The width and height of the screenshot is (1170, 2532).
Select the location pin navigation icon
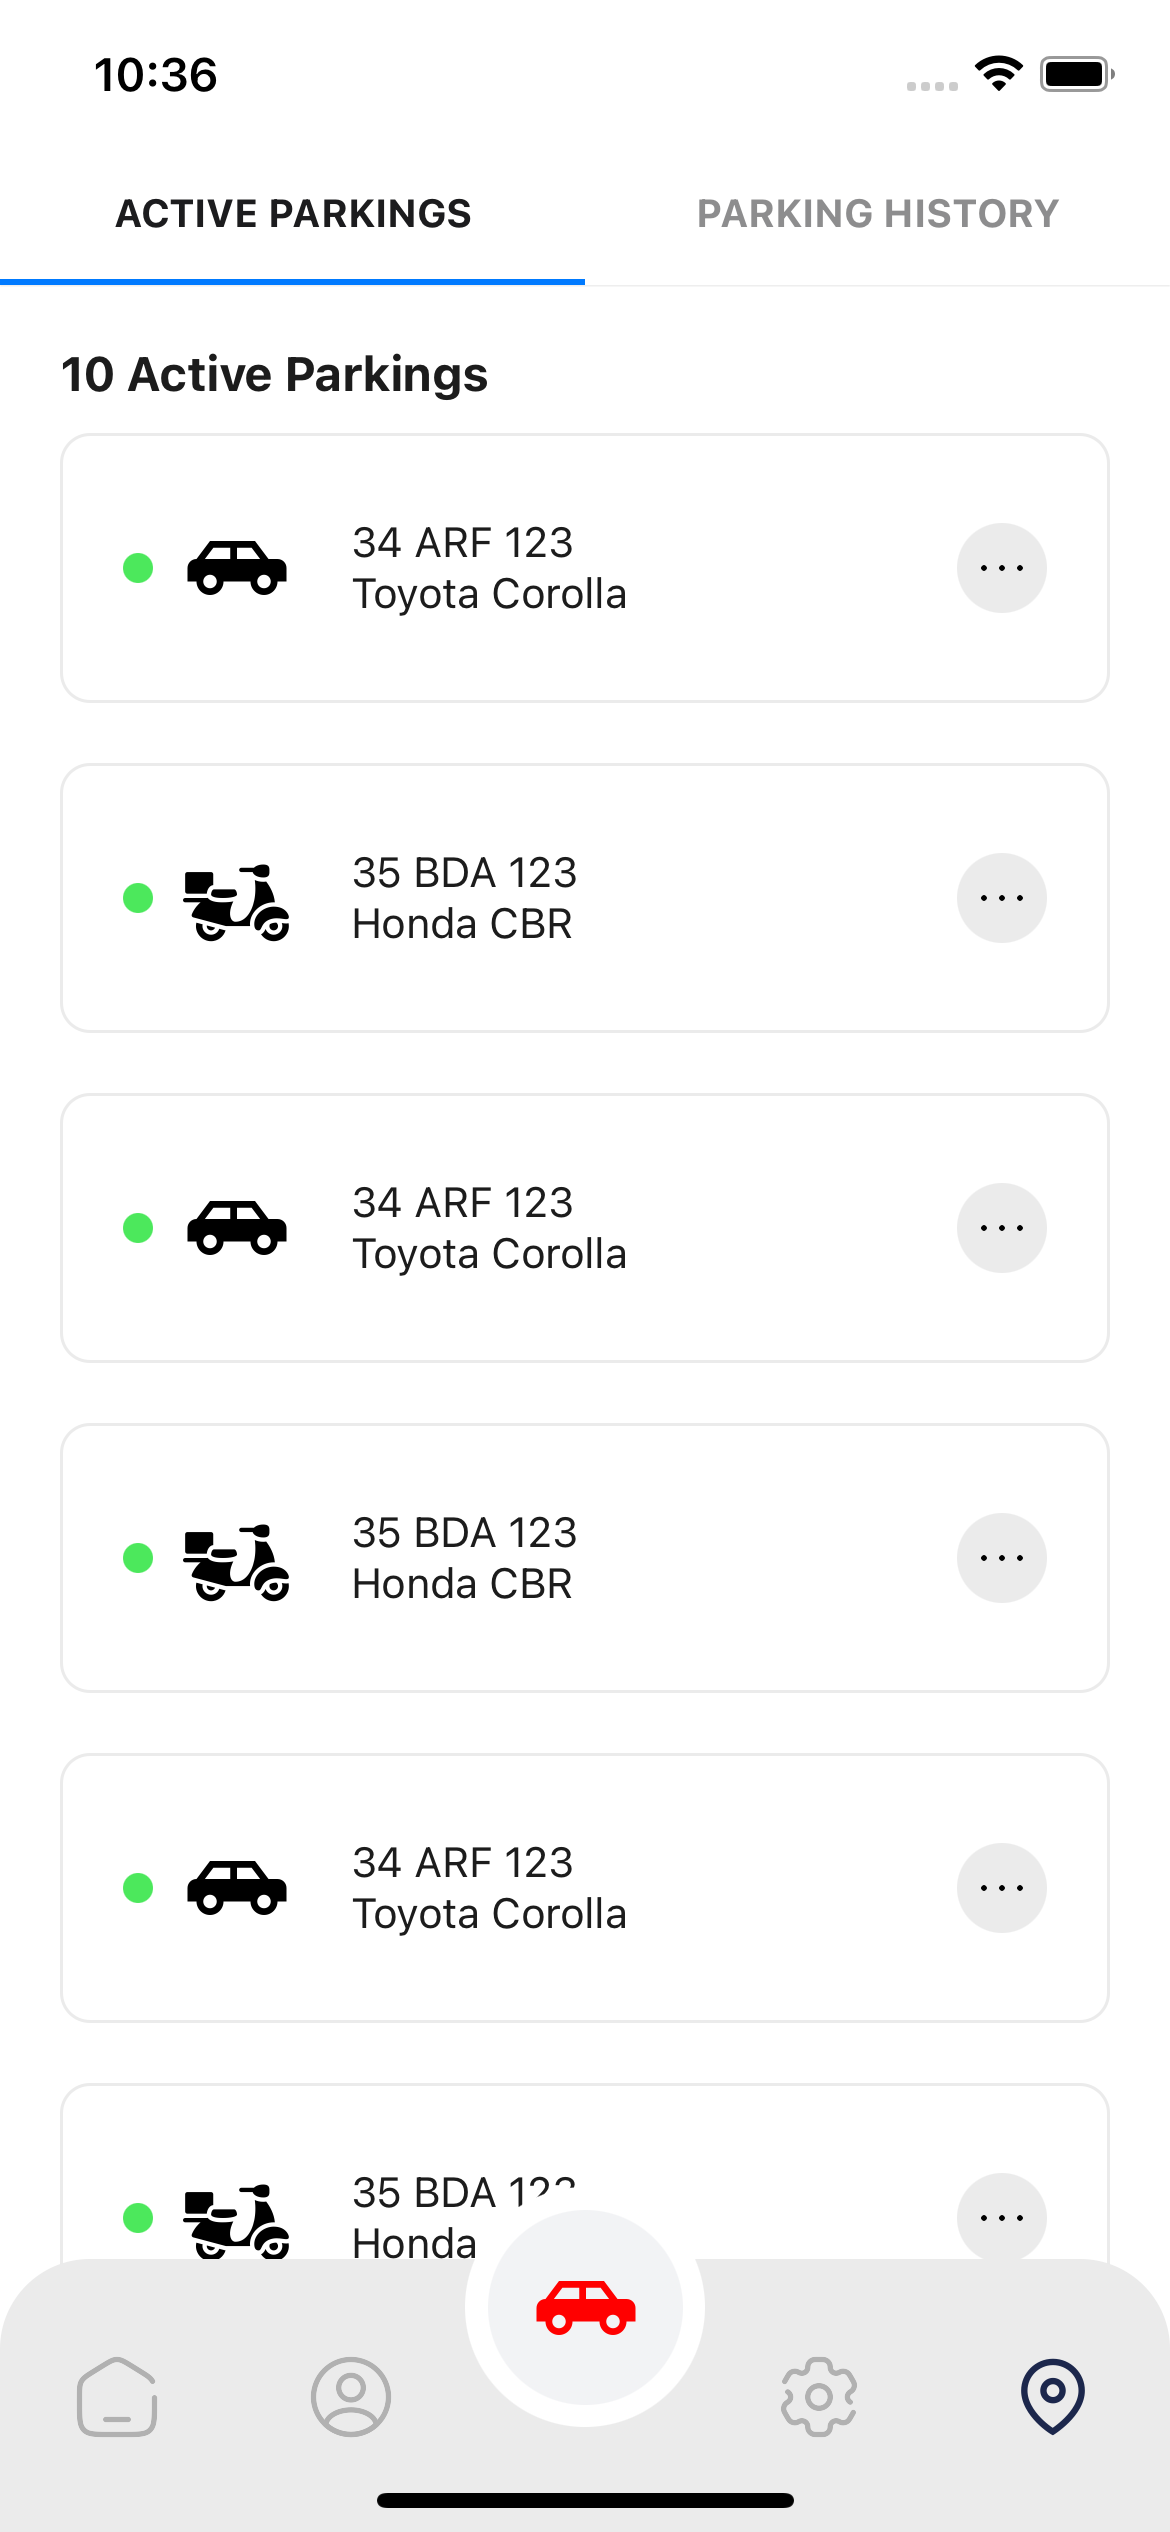coord(1053,2396)
